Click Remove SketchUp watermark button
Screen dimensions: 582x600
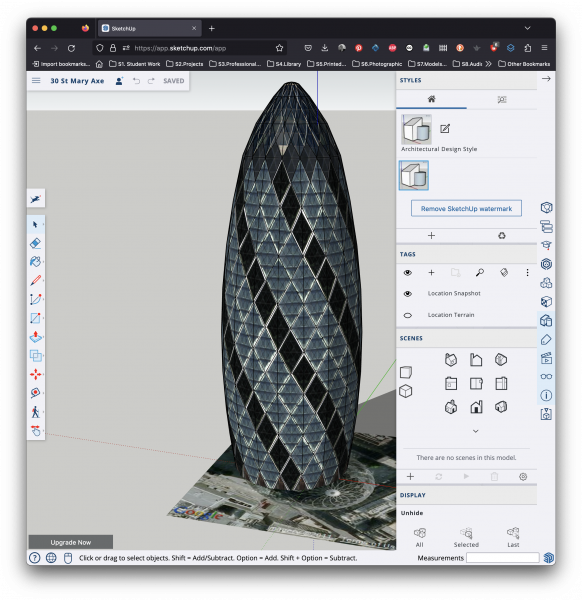(466, 209)
